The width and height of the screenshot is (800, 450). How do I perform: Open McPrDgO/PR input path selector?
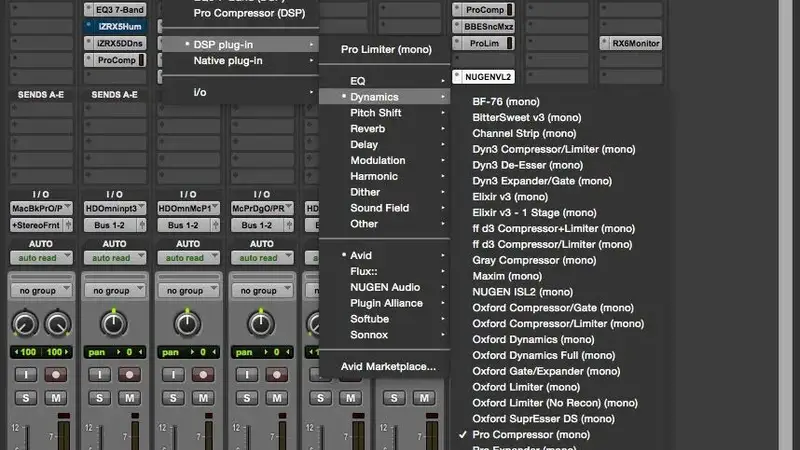pyautogui.click(x=262, y=208)
